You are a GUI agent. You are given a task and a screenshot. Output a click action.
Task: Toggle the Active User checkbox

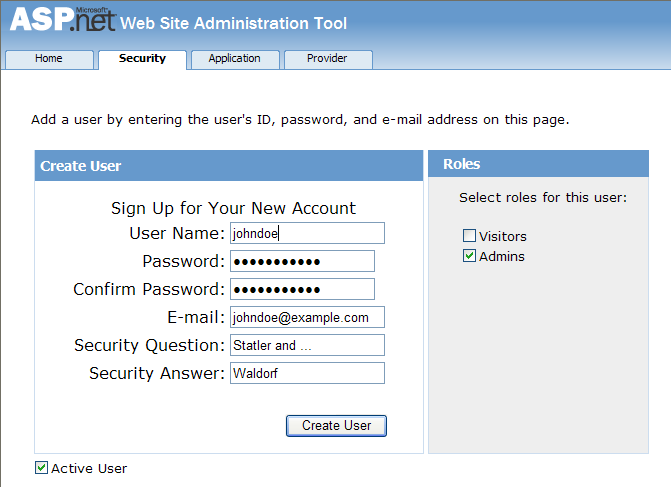[x=42, y=468]
